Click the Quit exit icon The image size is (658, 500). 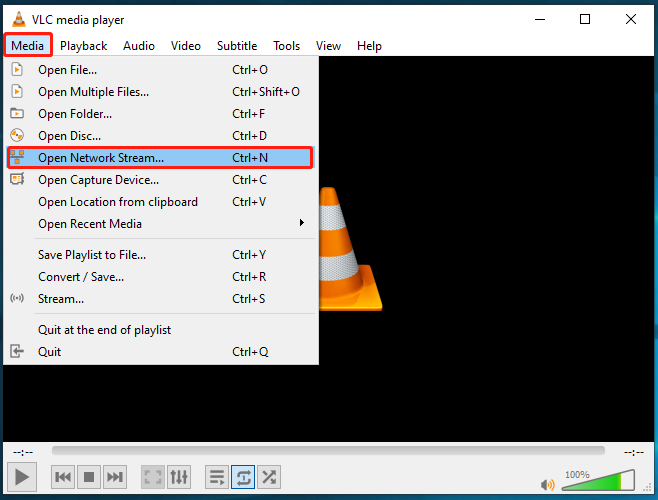pyautogui.click(x=17, y=351)
